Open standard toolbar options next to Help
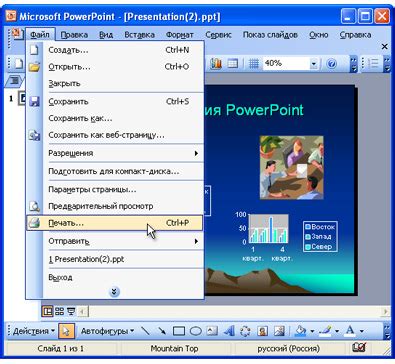395x364 pixels. (x=354, y=64)
